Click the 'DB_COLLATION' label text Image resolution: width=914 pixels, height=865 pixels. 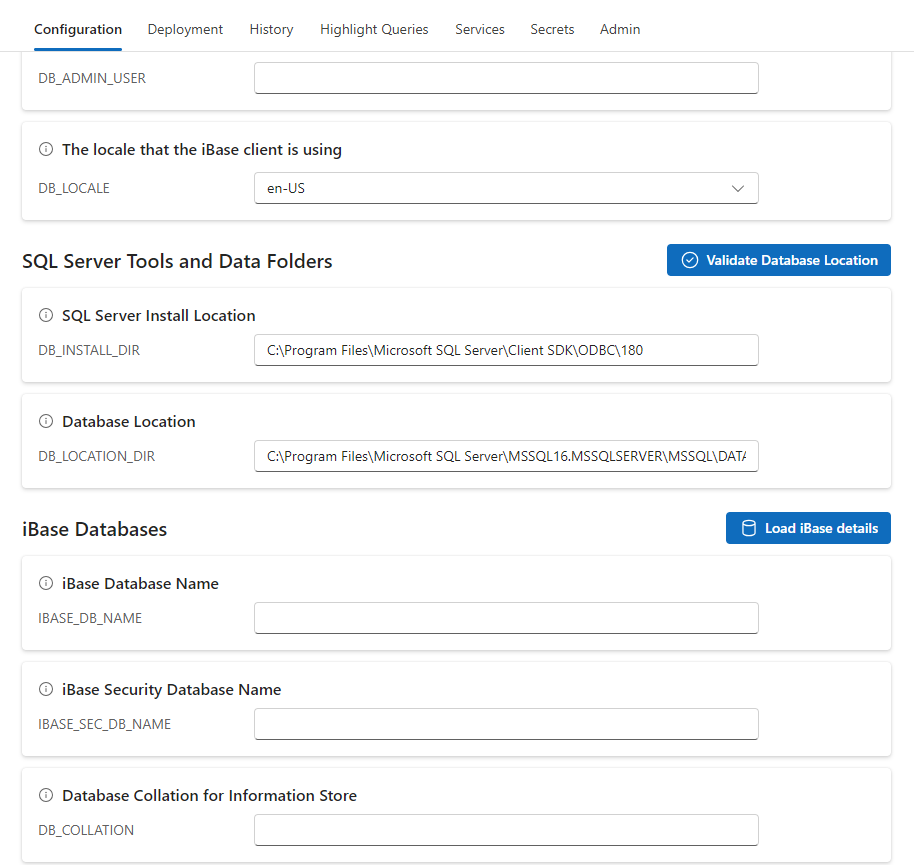tap(86, 831)
